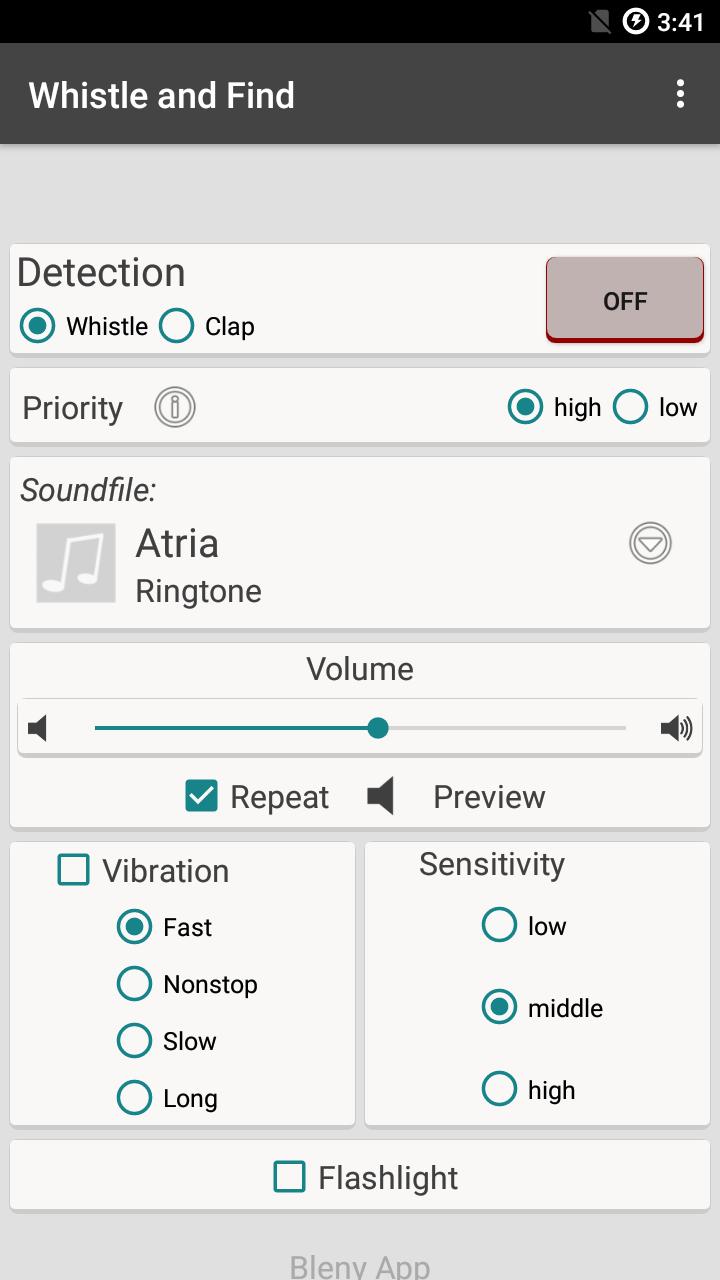Click the music note soundfile thumbnail
The width and height of the screenshot is (720, 1280).
76,563
